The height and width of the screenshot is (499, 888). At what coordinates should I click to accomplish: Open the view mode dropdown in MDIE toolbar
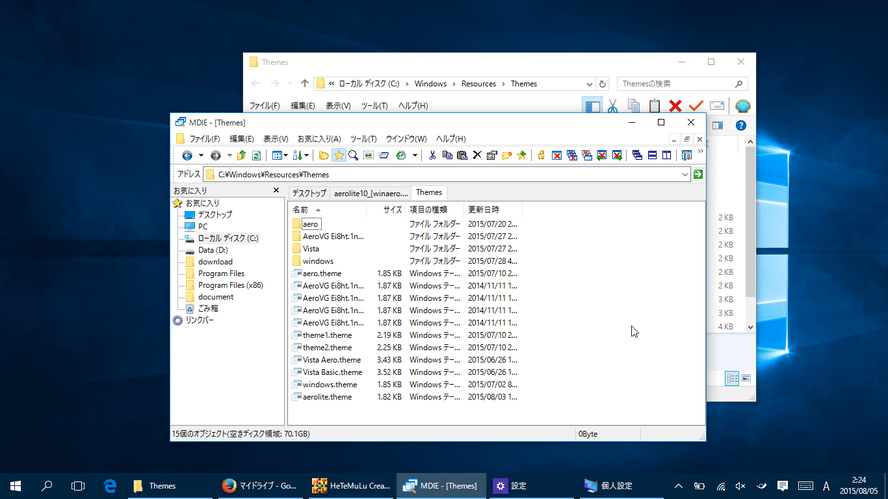[286, 155]
